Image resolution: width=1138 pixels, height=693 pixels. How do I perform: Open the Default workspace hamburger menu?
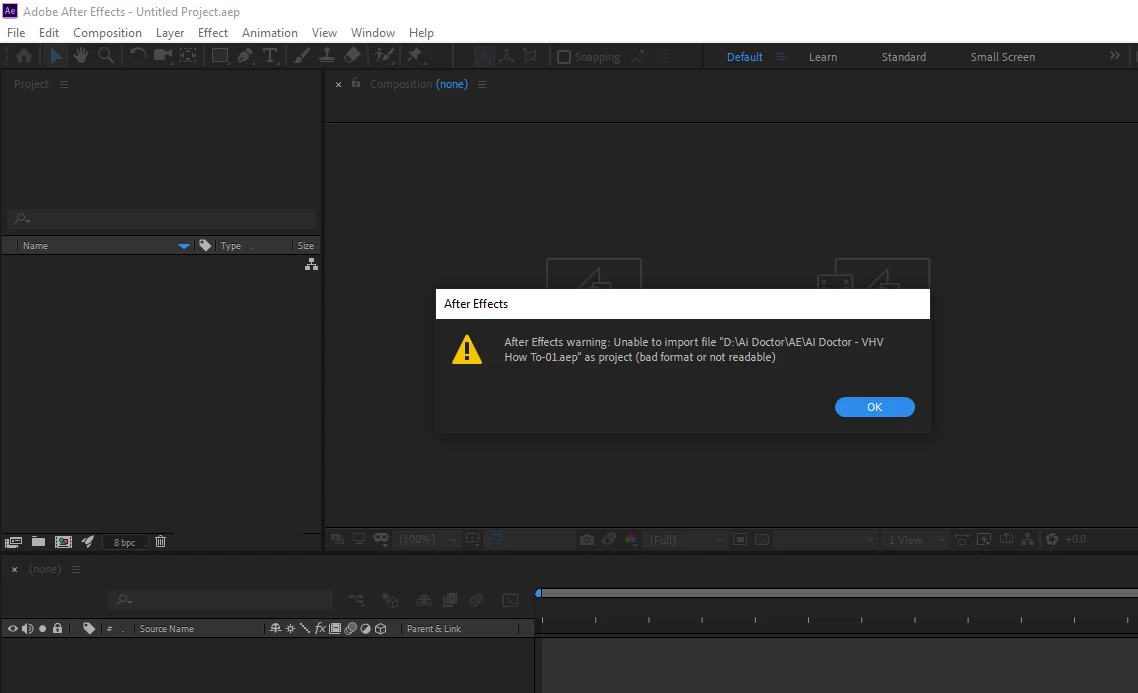point(781,57)
